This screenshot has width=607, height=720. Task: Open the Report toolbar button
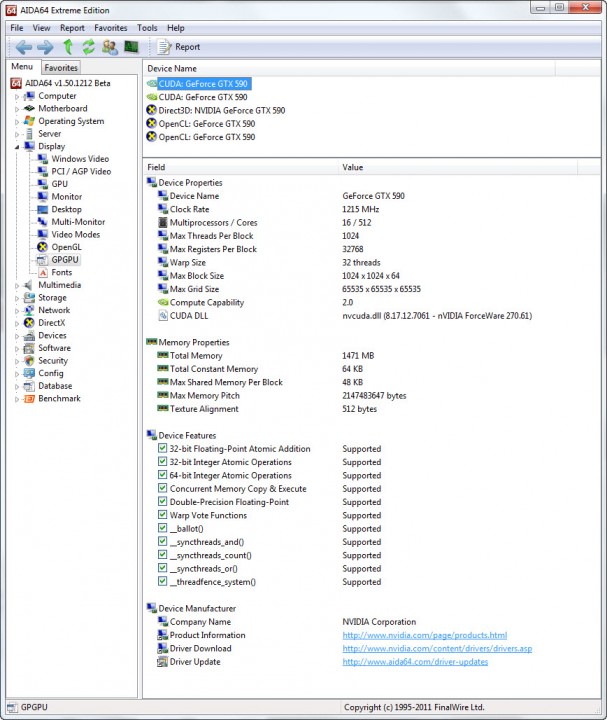click(179, 47)
